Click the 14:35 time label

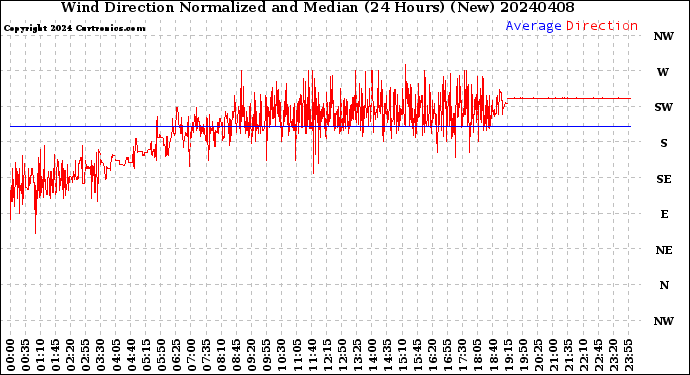(x=388, y=355)
